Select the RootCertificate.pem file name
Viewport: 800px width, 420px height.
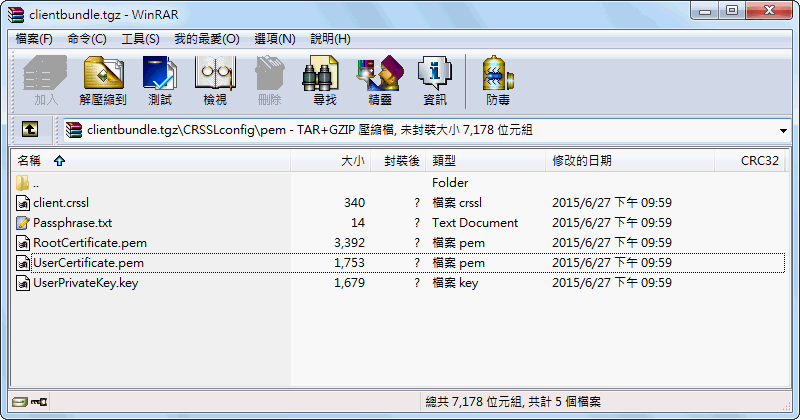coord(90,243)
